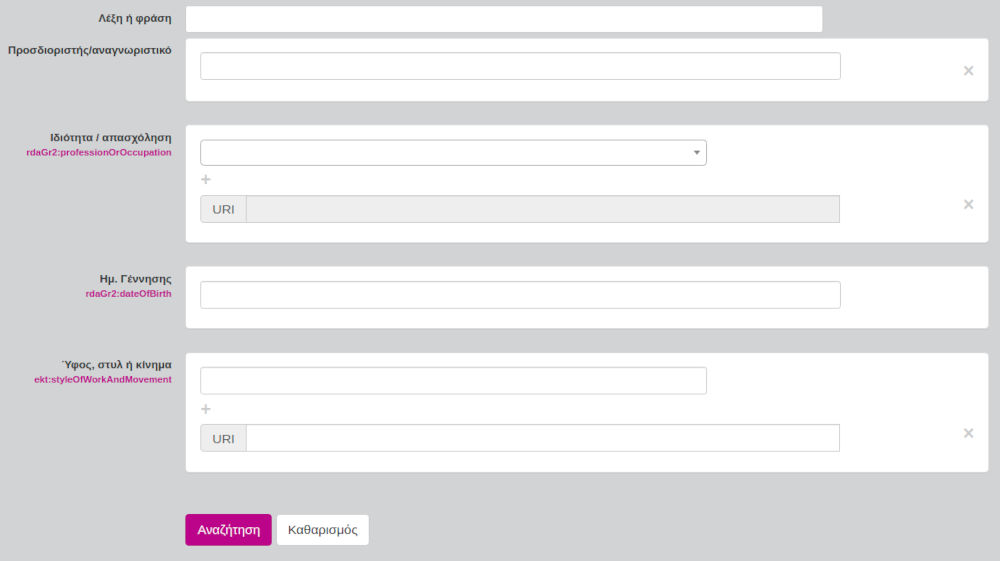This screenshot has width=1000, height=561.
Task: Click the greyed URI field under profession
Action: [x=542, y=209]
